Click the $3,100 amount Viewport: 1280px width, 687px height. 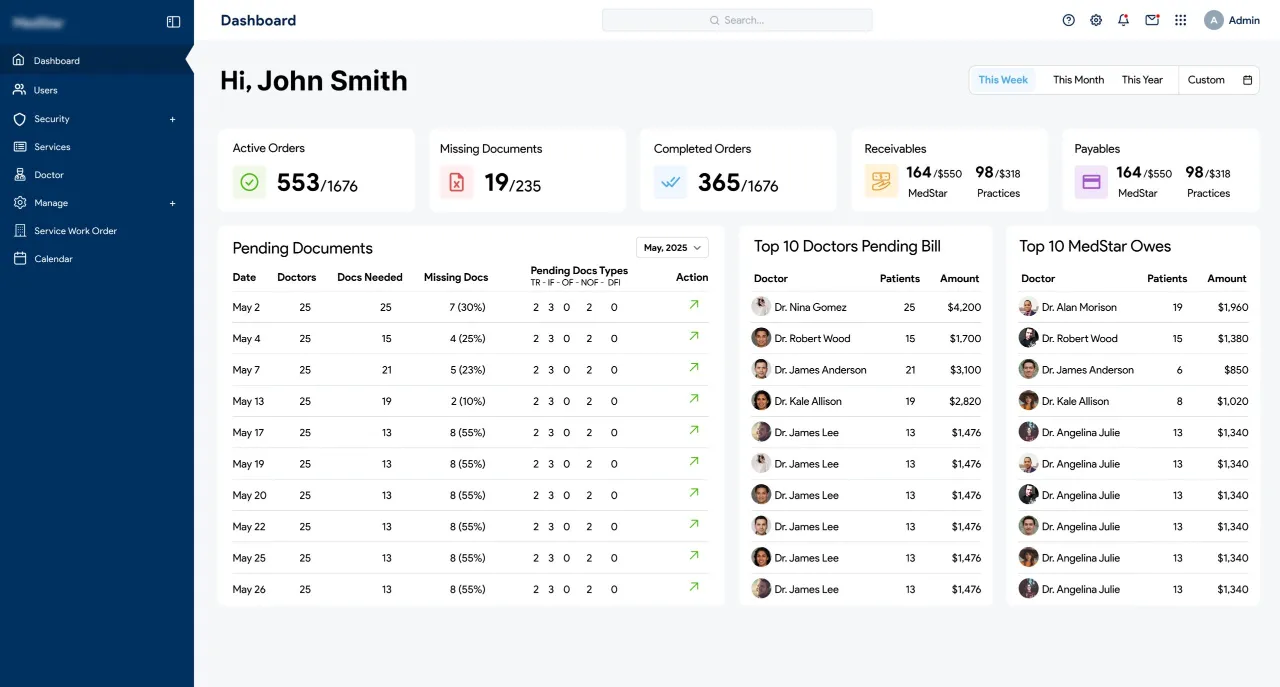tap(964, 370)
